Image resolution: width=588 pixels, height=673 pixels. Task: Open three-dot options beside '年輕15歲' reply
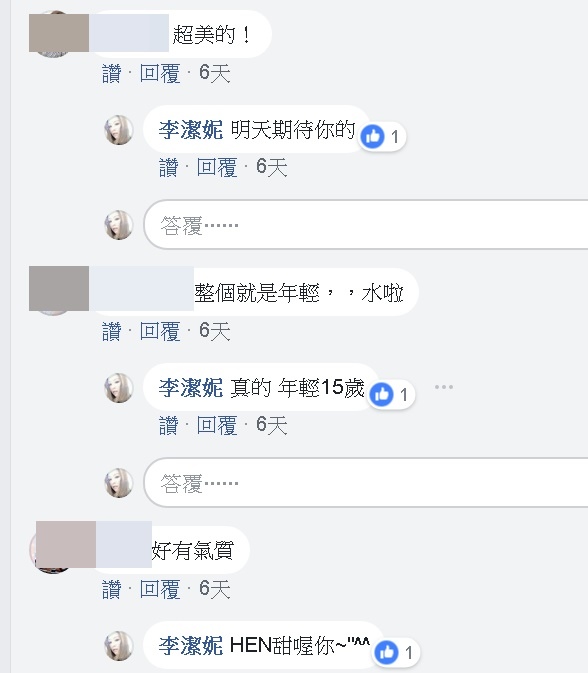tap(443, 387)
